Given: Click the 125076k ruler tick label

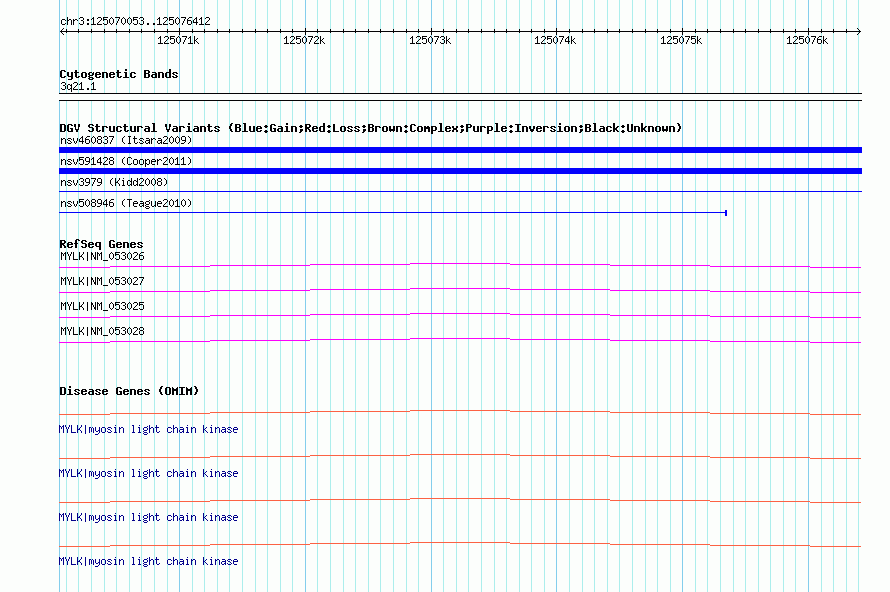Looking at the screenshot, I should point(806,41).
